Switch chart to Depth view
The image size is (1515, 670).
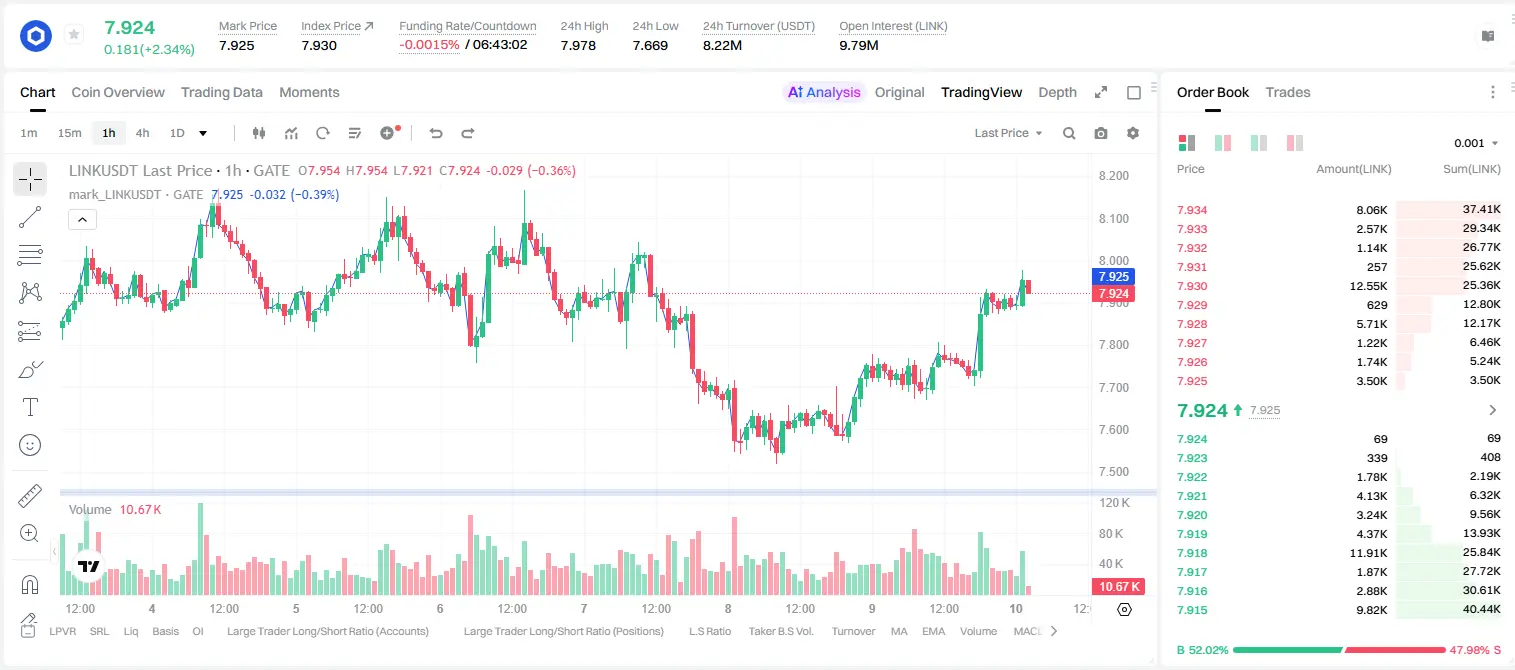click(1057, 92)
